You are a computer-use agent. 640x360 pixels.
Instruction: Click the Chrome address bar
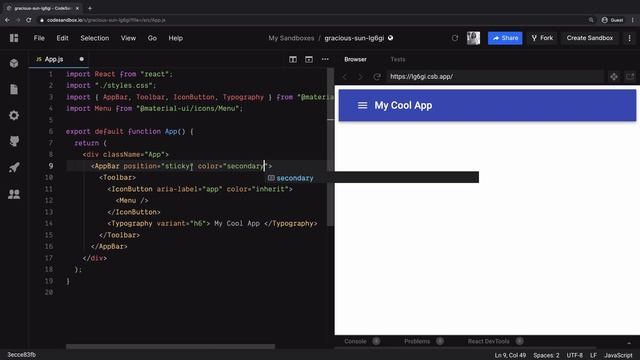click(x=310, y=20)
